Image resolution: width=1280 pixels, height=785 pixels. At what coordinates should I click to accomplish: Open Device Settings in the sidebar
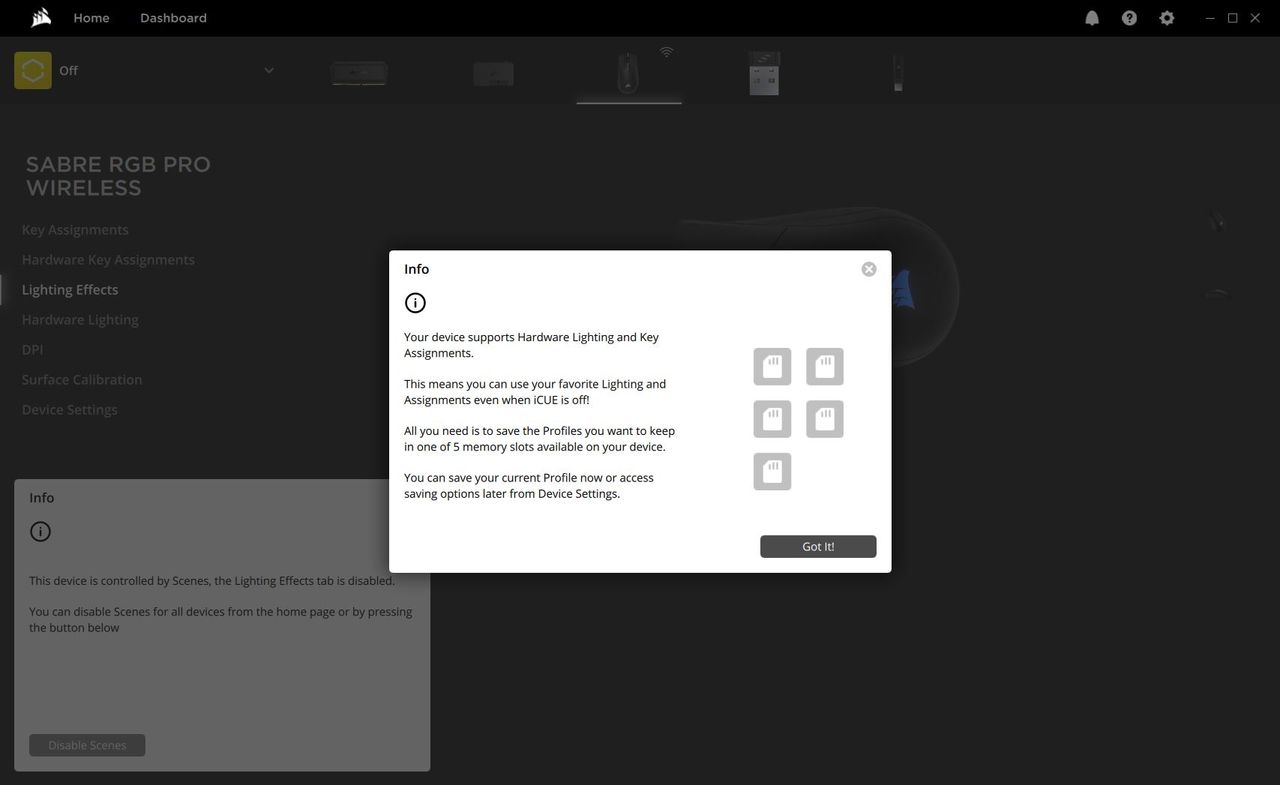(70, 410)
